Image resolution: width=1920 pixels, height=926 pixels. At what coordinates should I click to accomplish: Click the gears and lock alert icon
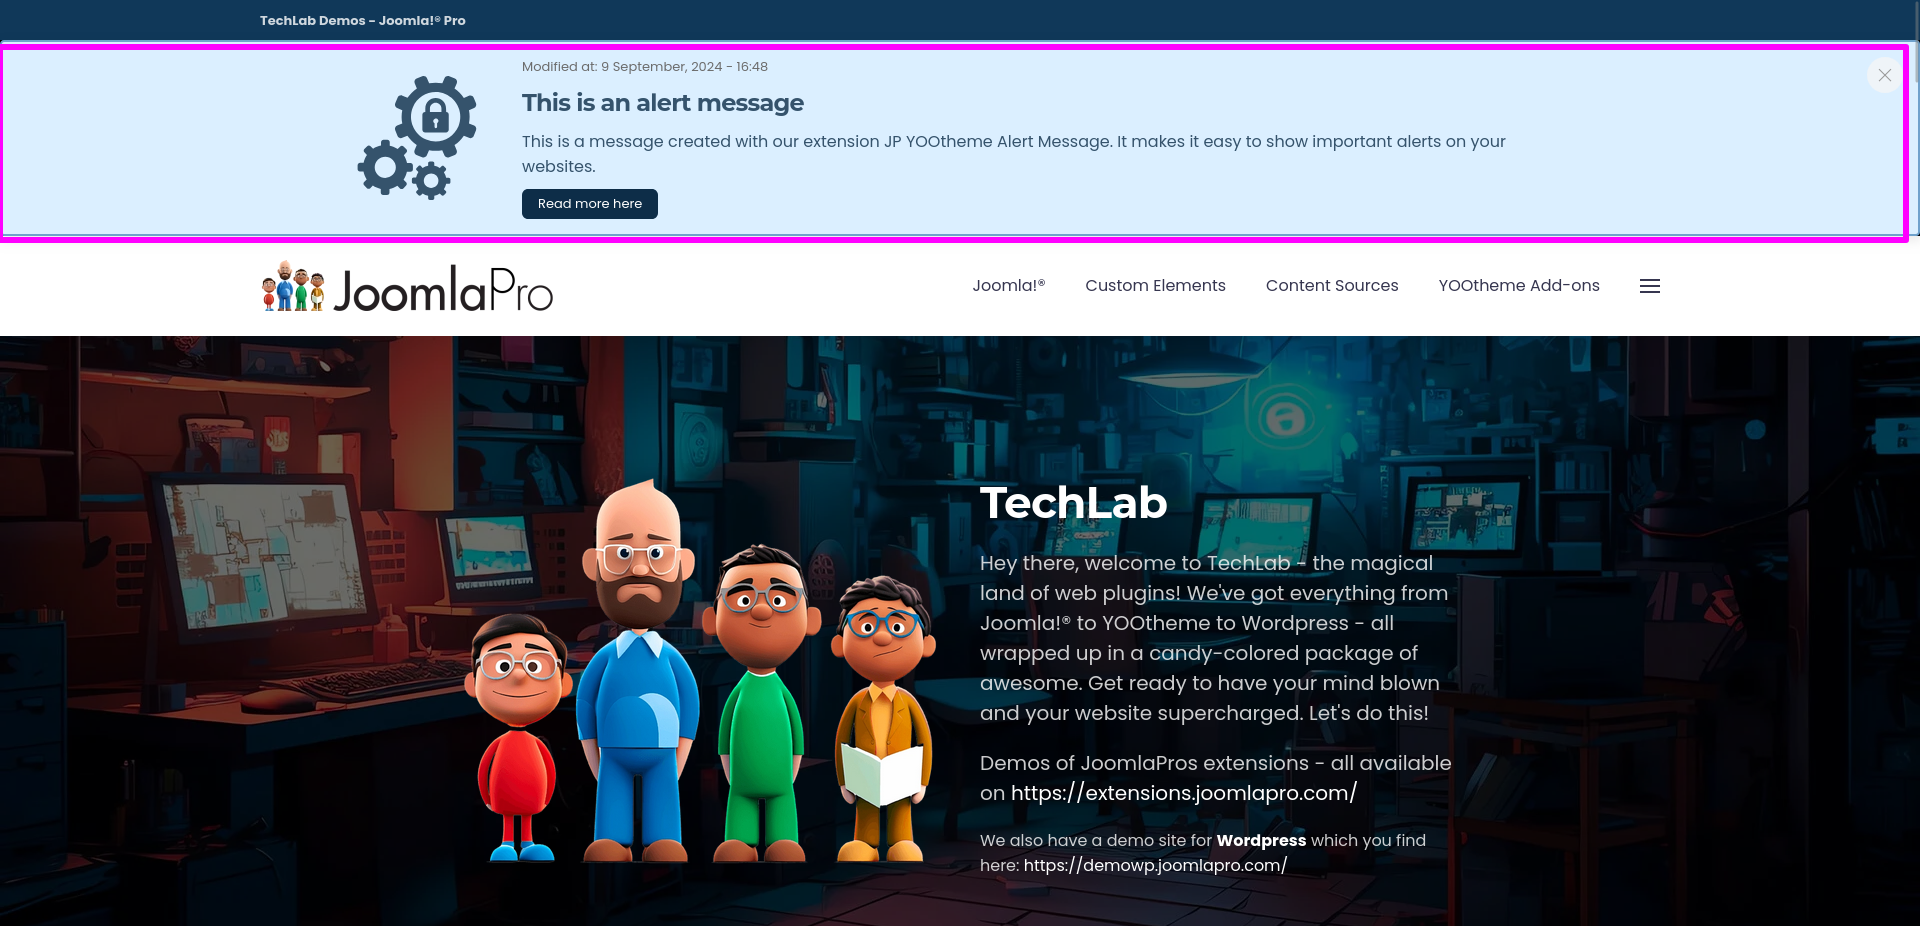point(417,138)
